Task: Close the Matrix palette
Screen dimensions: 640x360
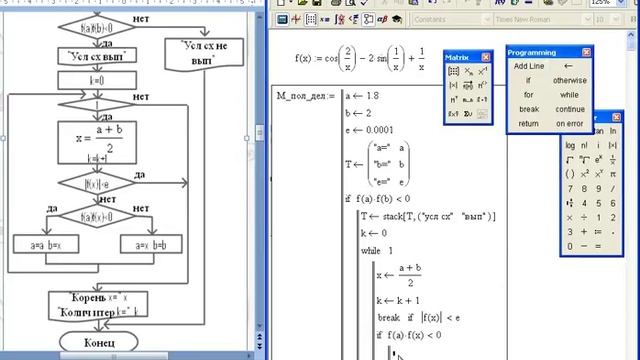Action: pos(485,57)
